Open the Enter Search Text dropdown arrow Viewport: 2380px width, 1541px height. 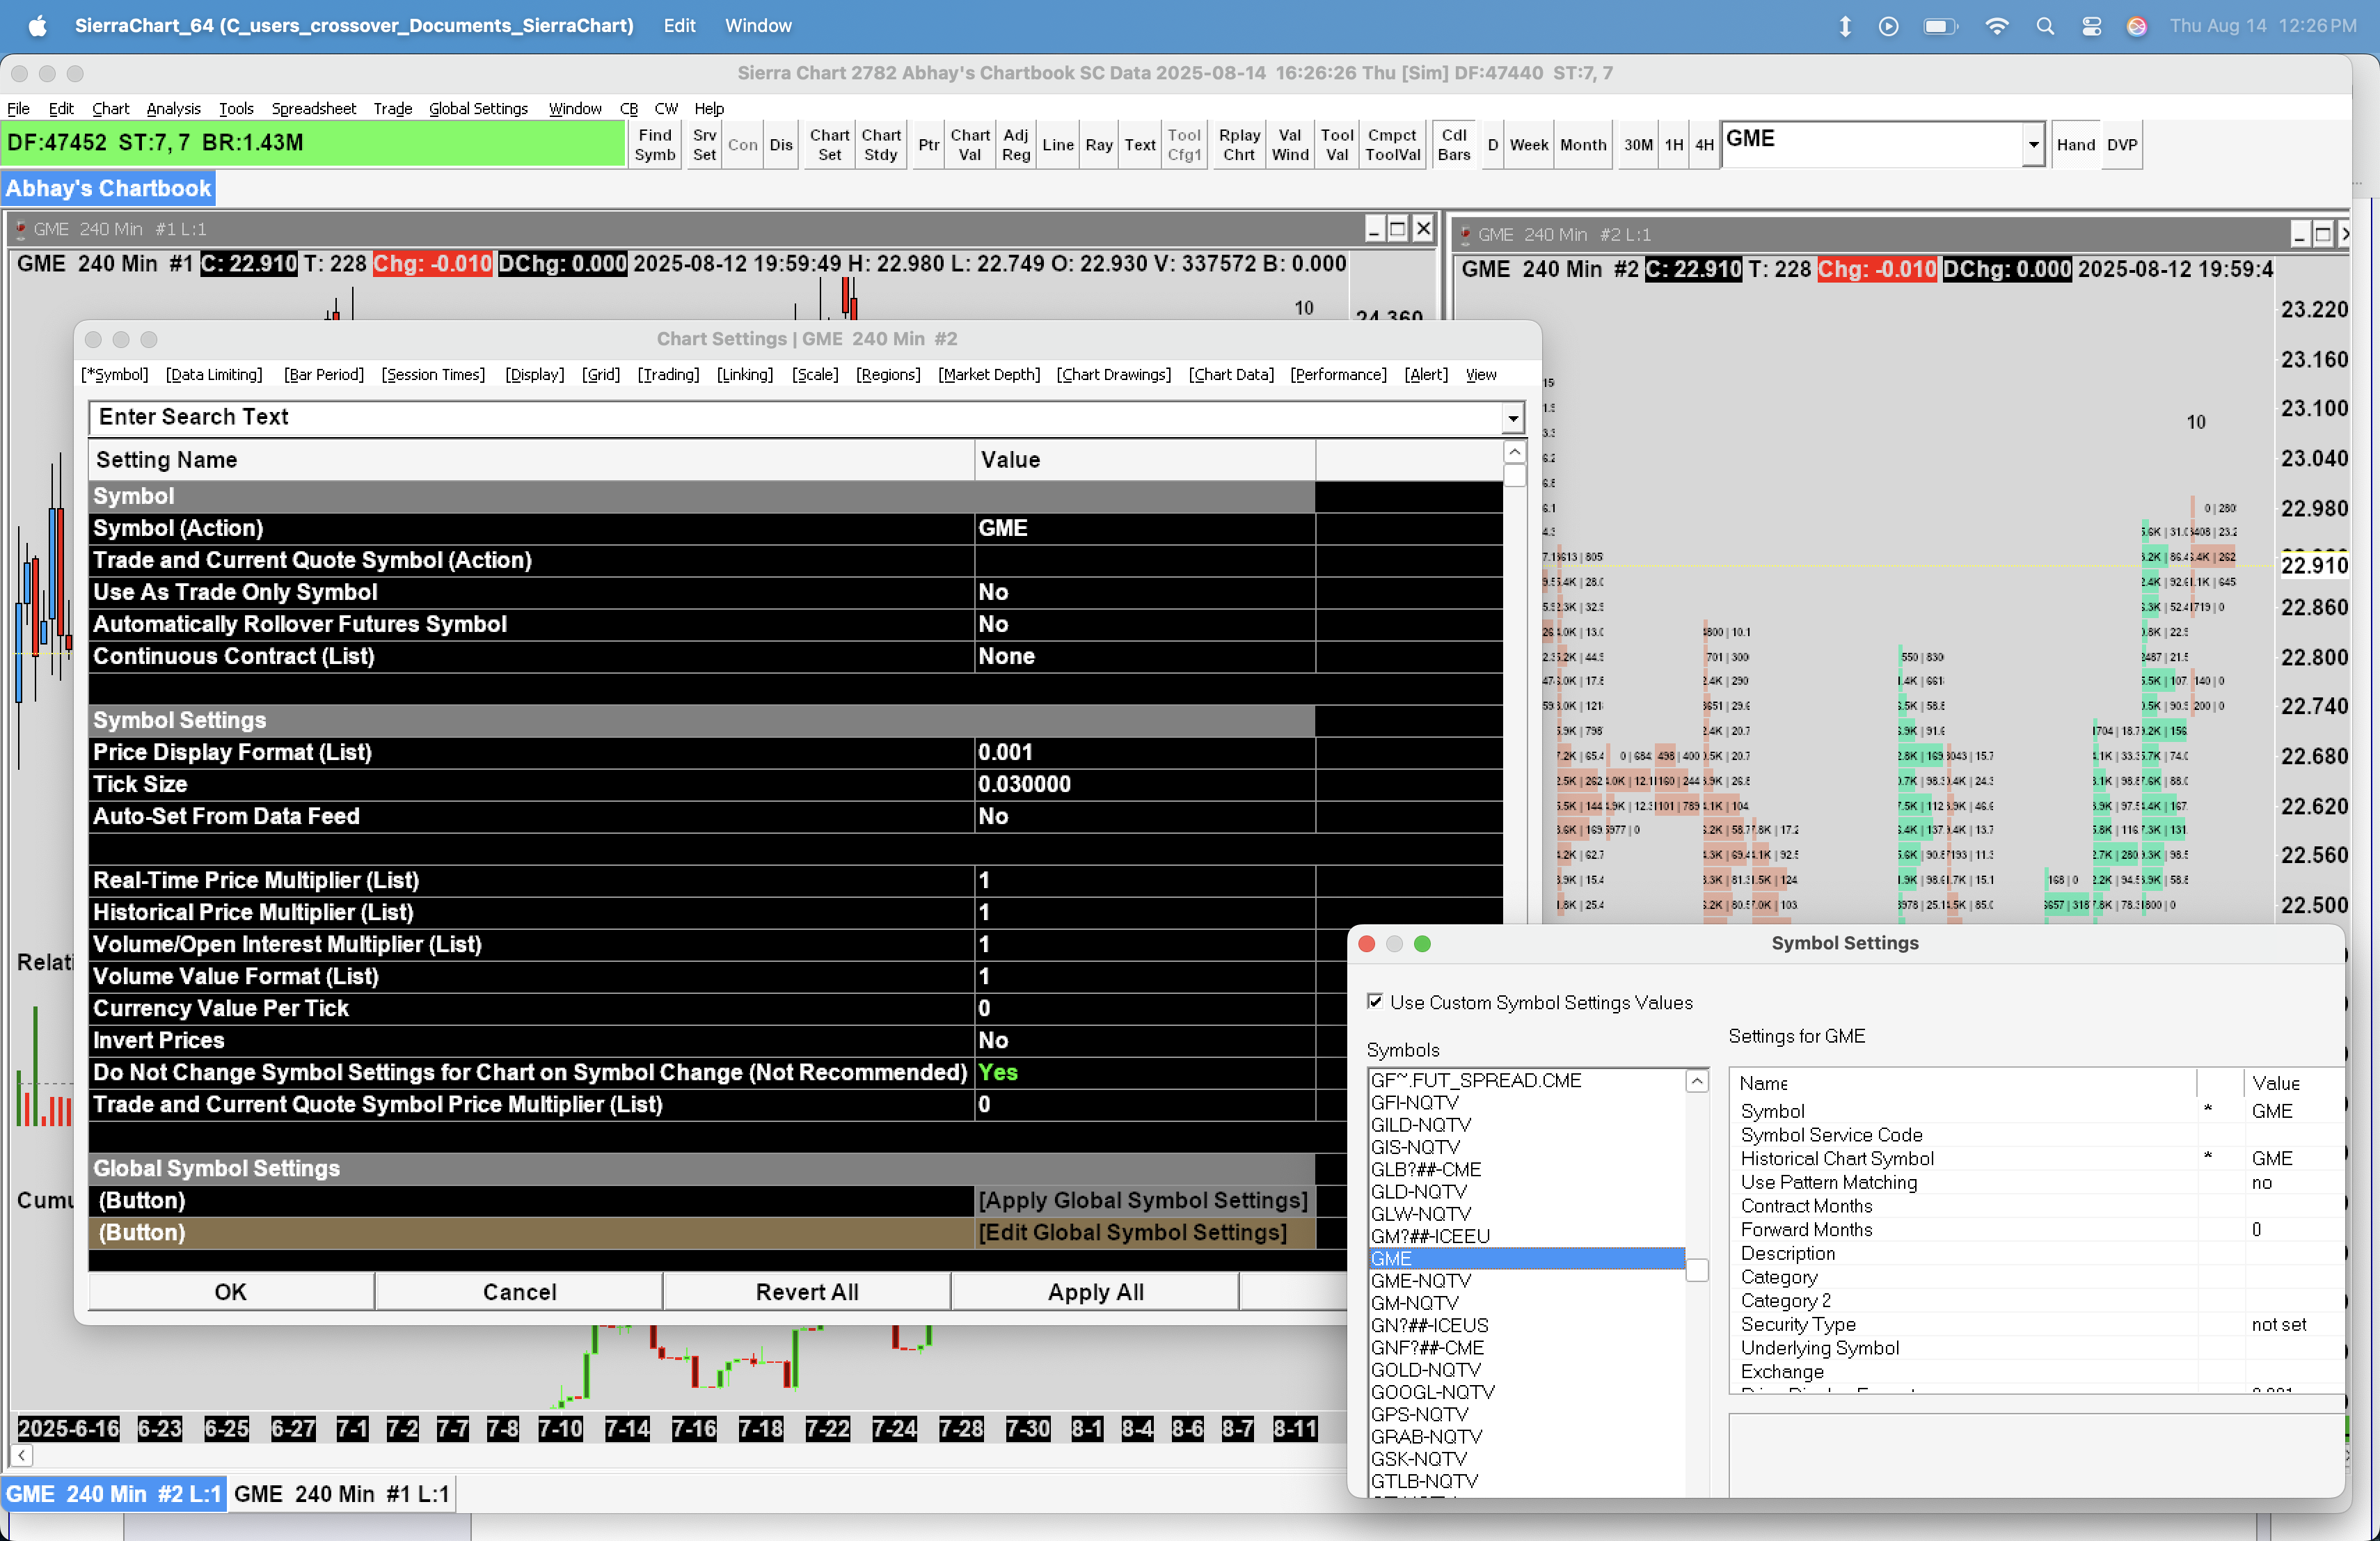tap(1512, 418)
